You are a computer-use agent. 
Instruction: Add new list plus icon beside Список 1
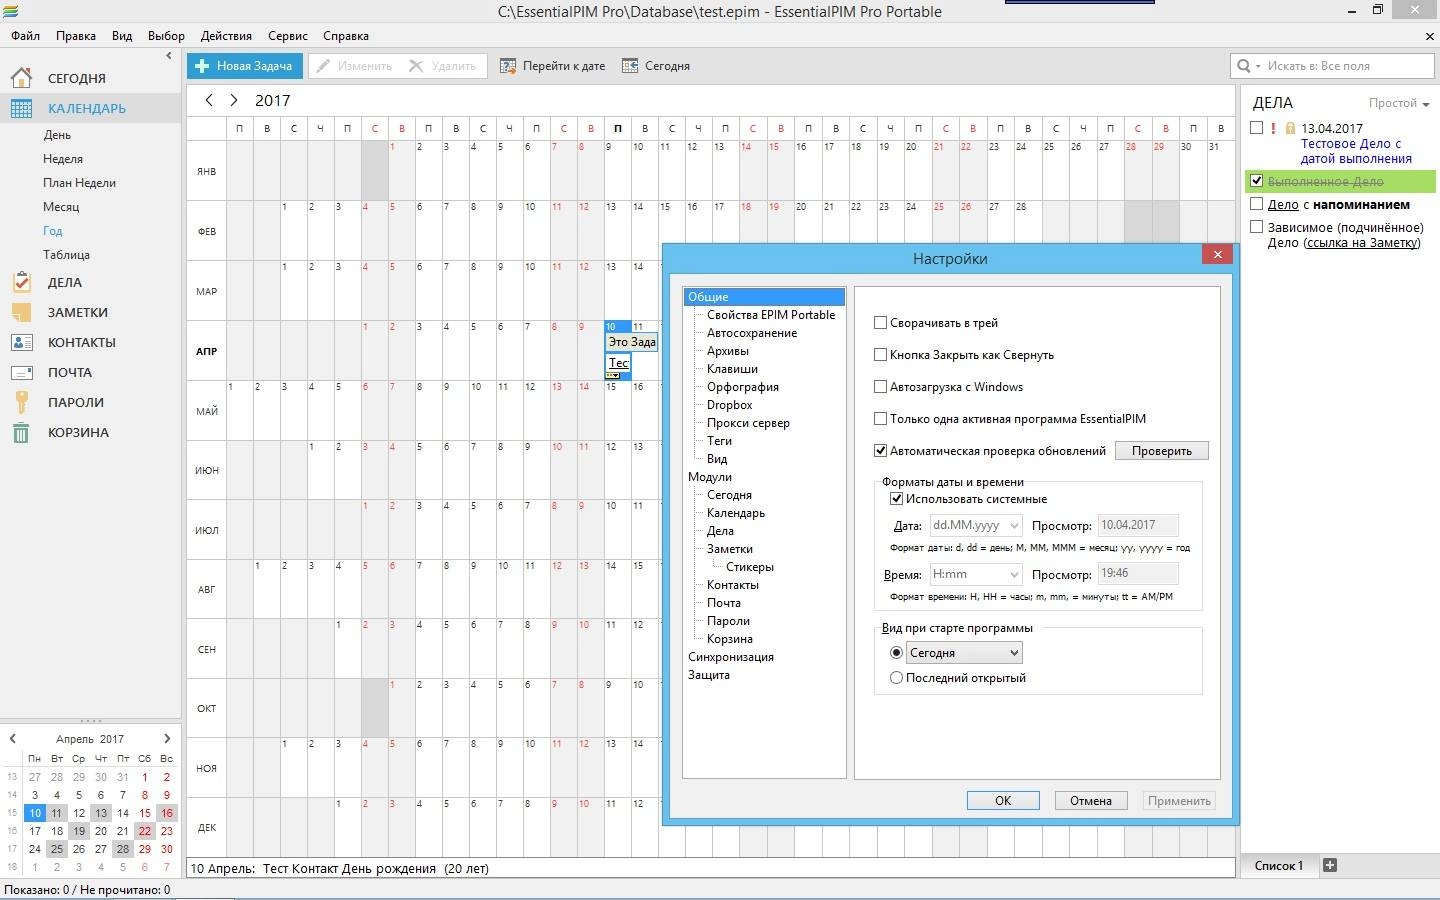click(1330, 865)
